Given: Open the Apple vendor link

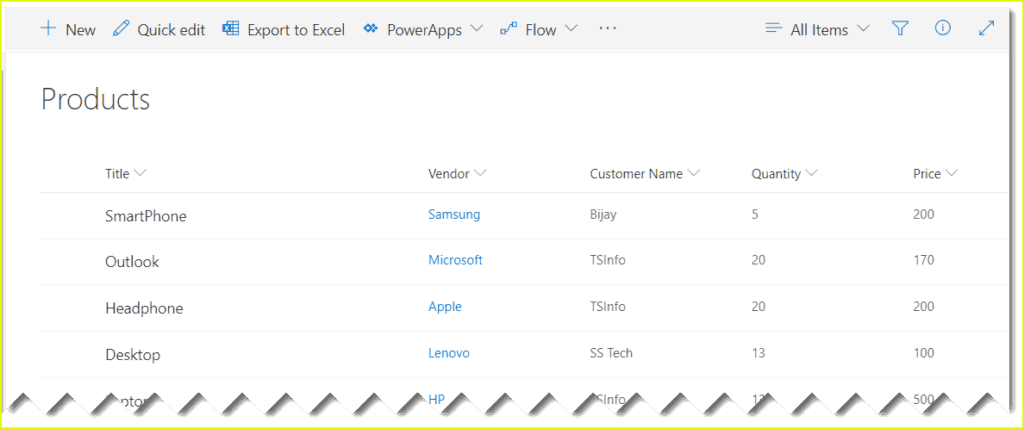Looking at the screenshot, I should 445,307.
